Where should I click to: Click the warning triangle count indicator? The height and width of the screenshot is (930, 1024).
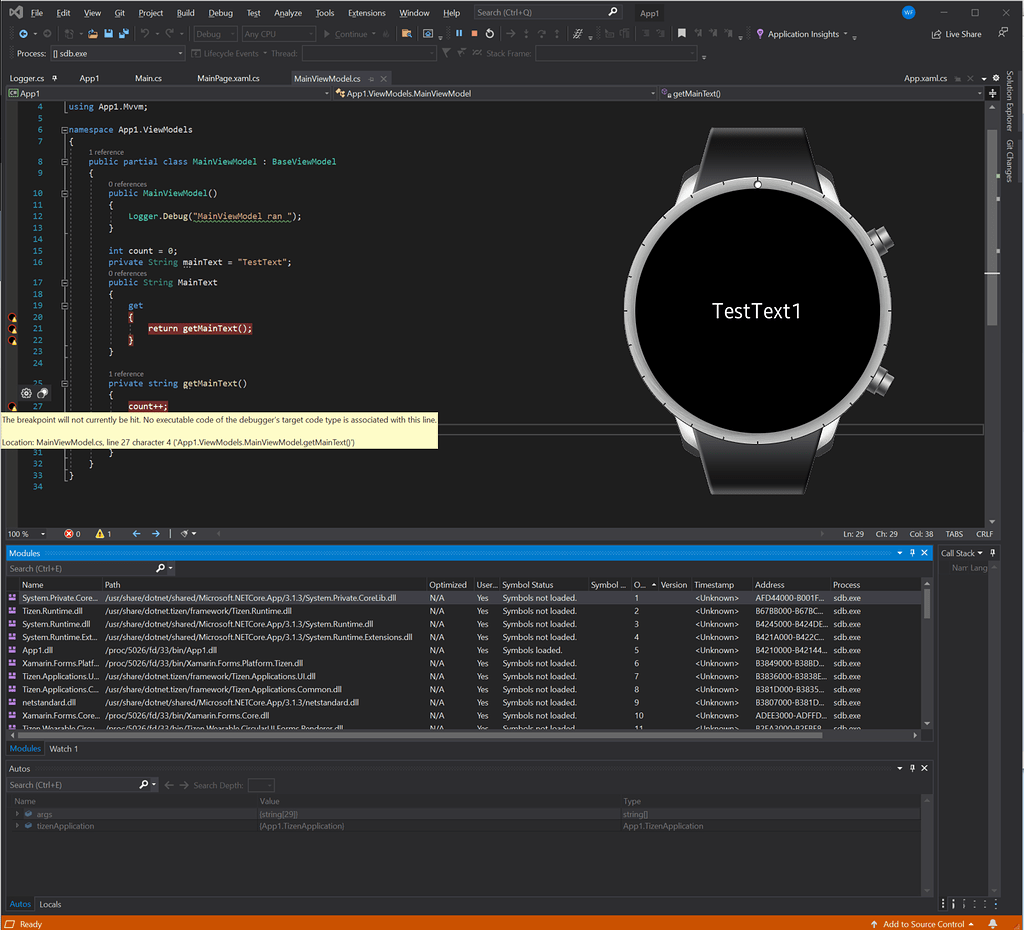[102, 534]
